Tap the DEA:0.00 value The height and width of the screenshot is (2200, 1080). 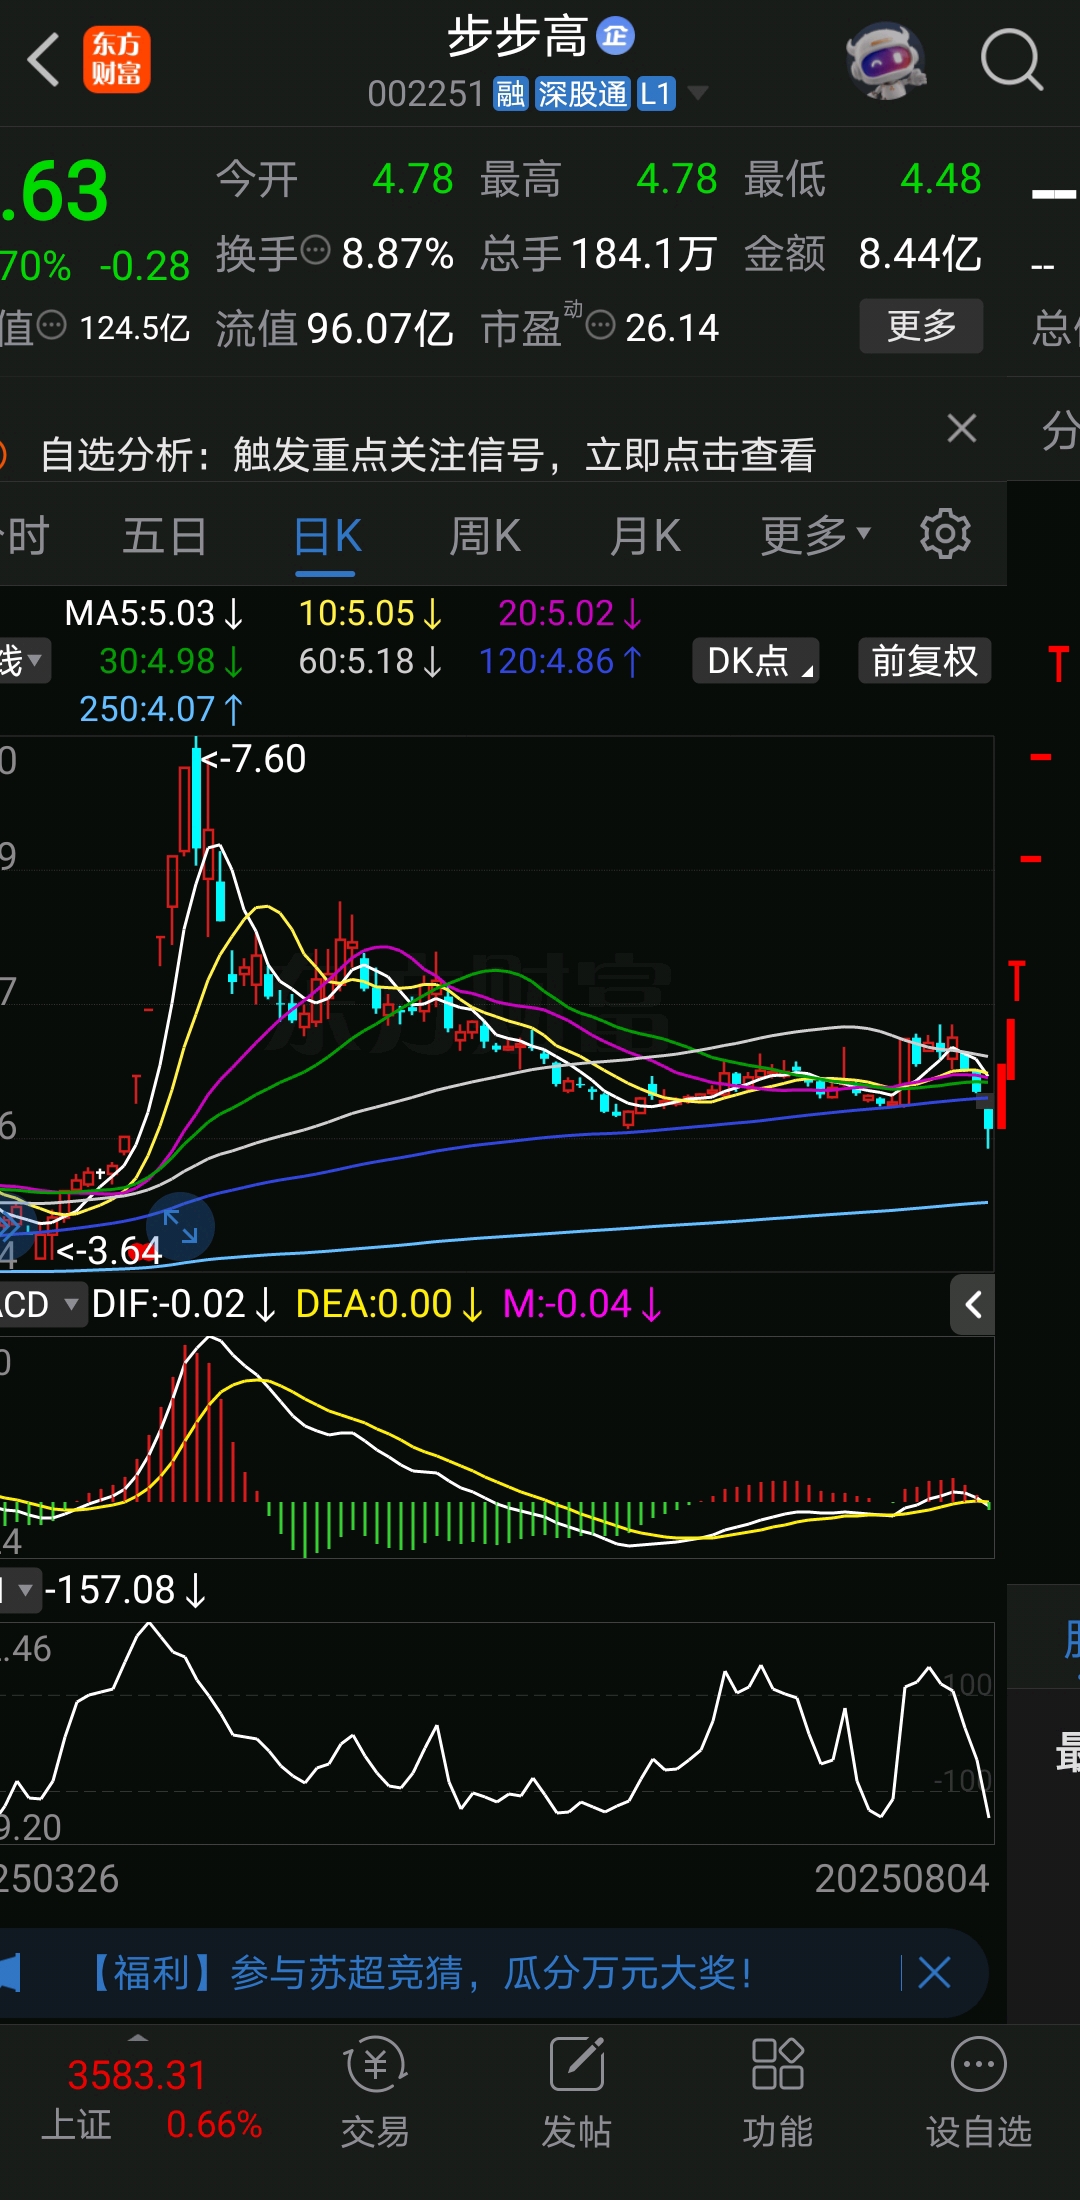pos(390,1304)
